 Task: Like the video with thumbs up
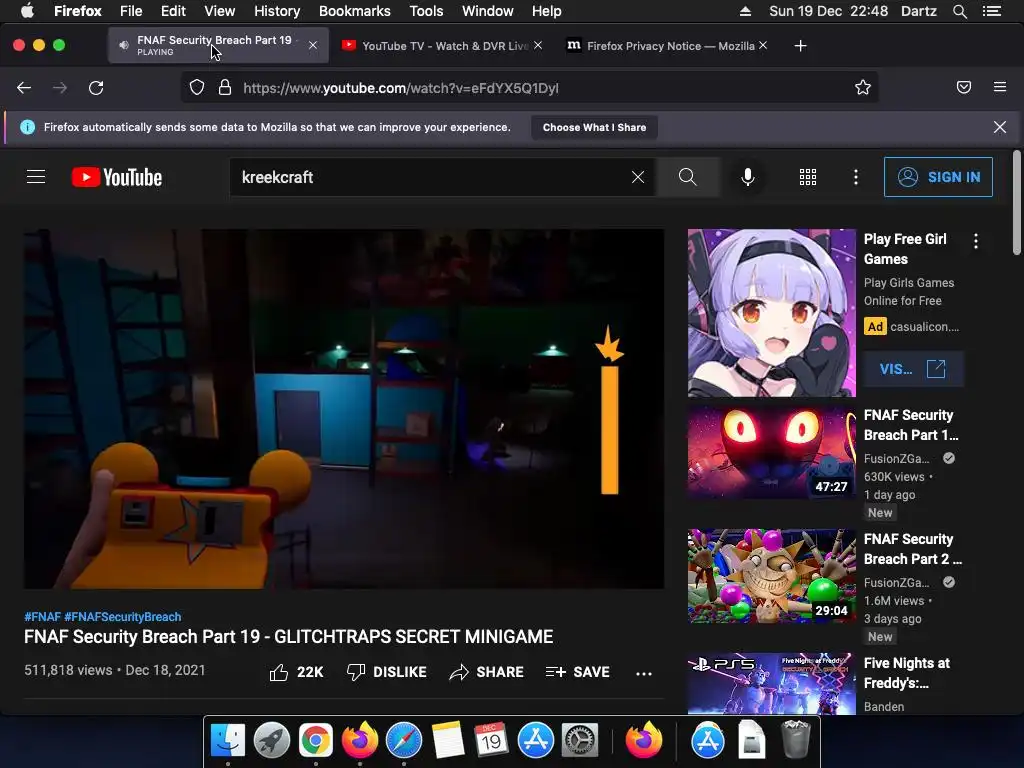(x=296, y=672)
